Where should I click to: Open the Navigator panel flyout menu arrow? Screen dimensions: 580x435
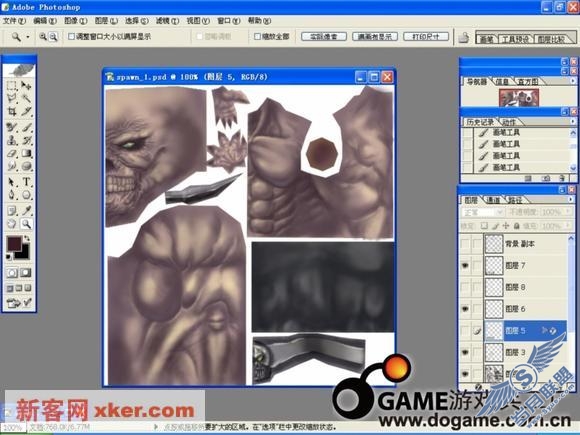[x=572, y=81]
